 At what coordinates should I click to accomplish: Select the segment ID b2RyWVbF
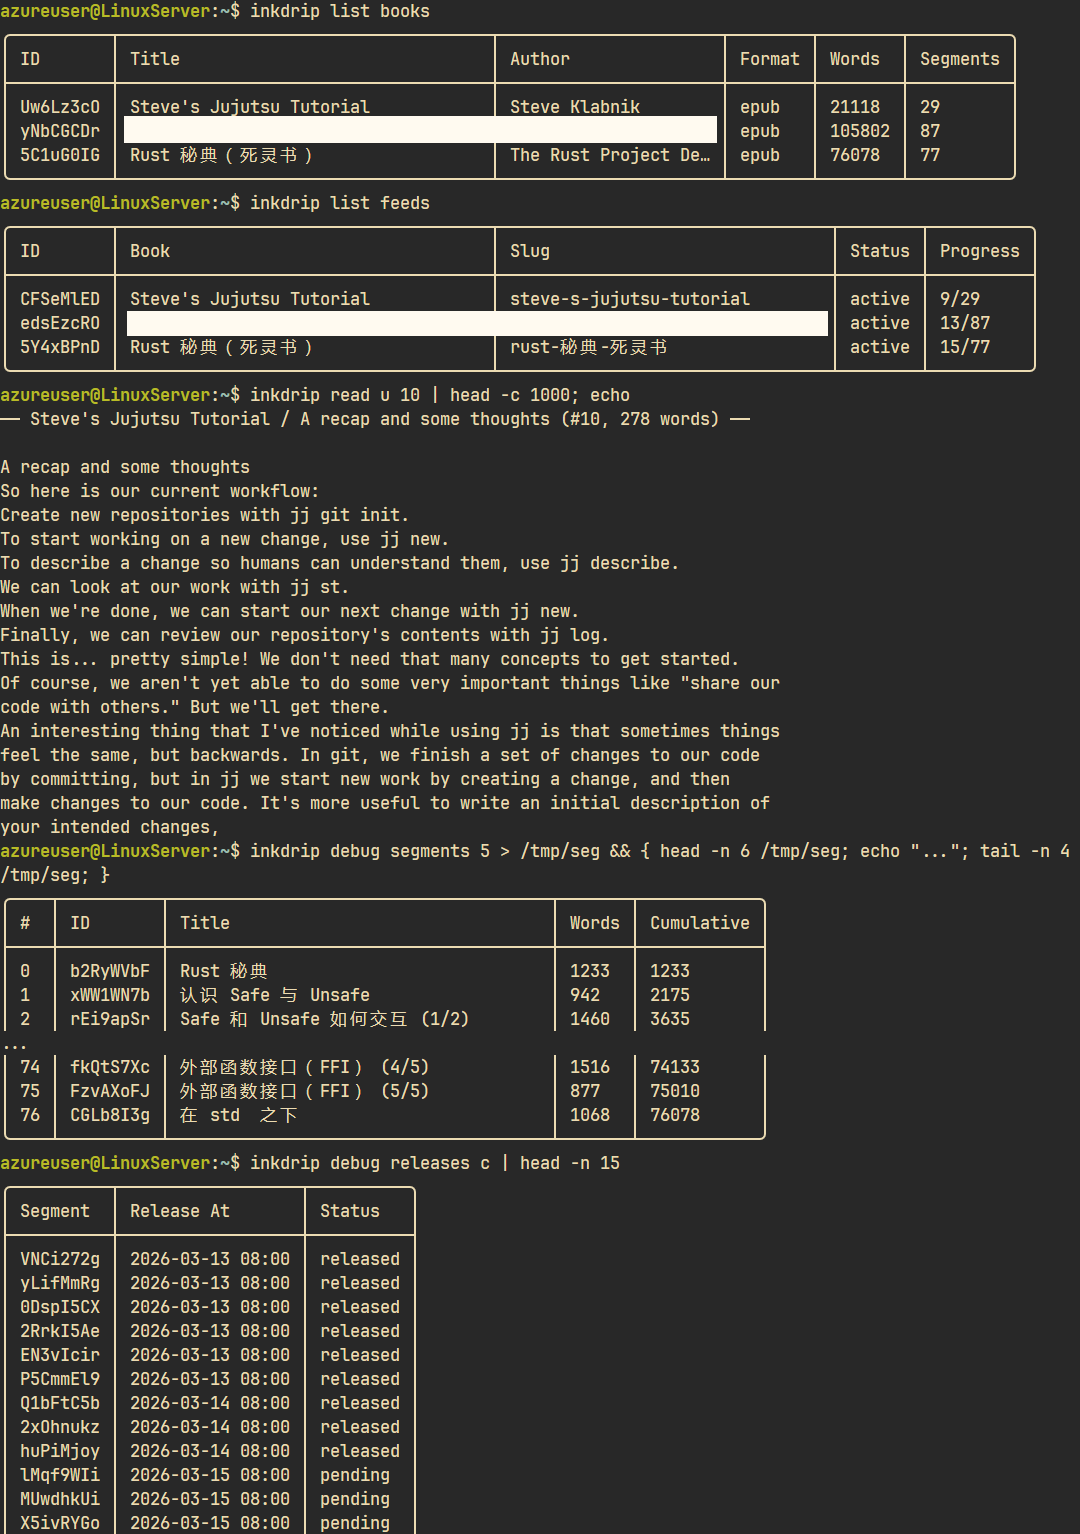[109, 971]
